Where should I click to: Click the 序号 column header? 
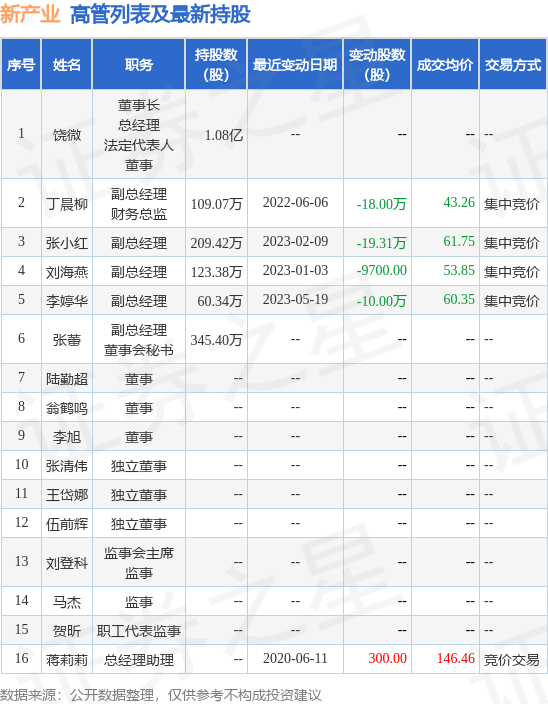[x=21, y=65]
